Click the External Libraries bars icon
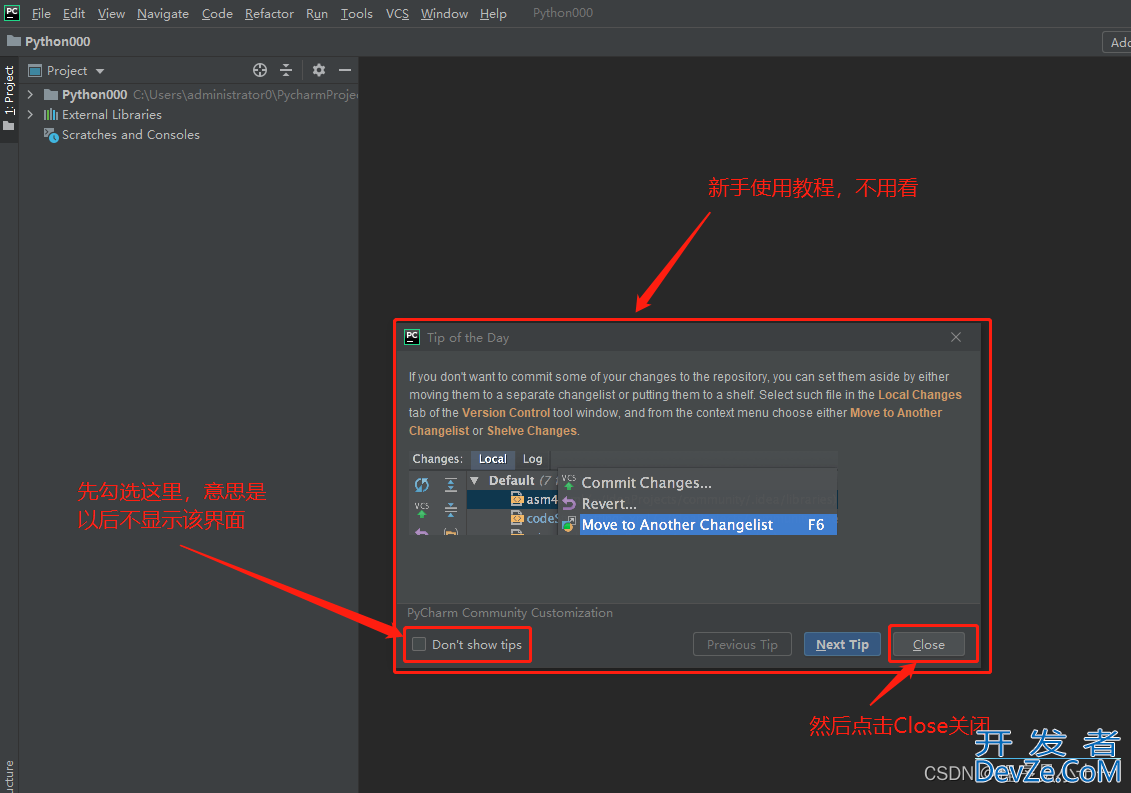This screenshot has width=1131, height=793. (x=50, y=115)
